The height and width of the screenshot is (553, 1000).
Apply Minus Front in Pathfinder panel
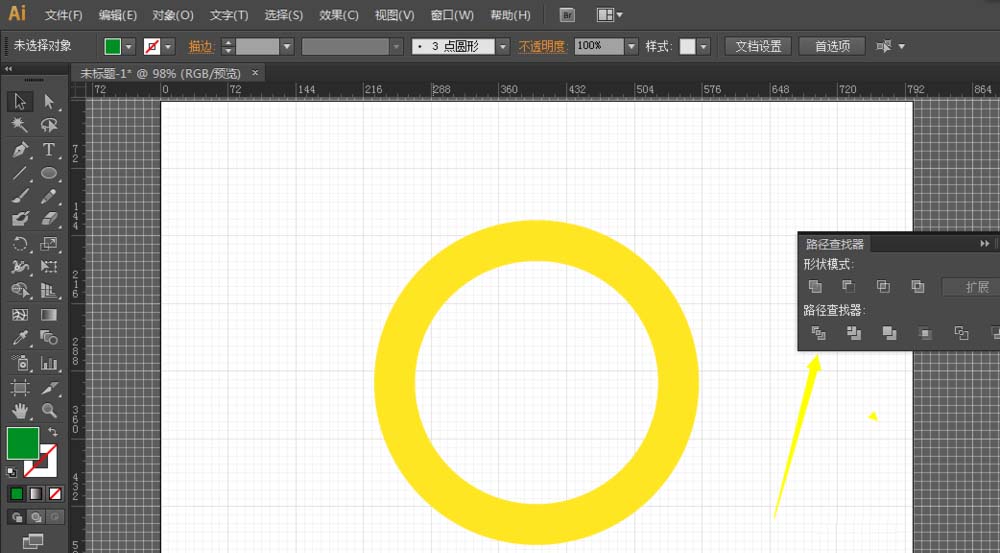click(849, 287)
